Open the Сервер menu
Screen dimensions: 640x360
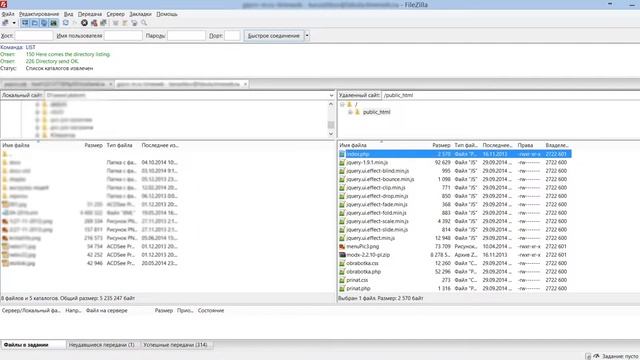[x=116, y=14]
